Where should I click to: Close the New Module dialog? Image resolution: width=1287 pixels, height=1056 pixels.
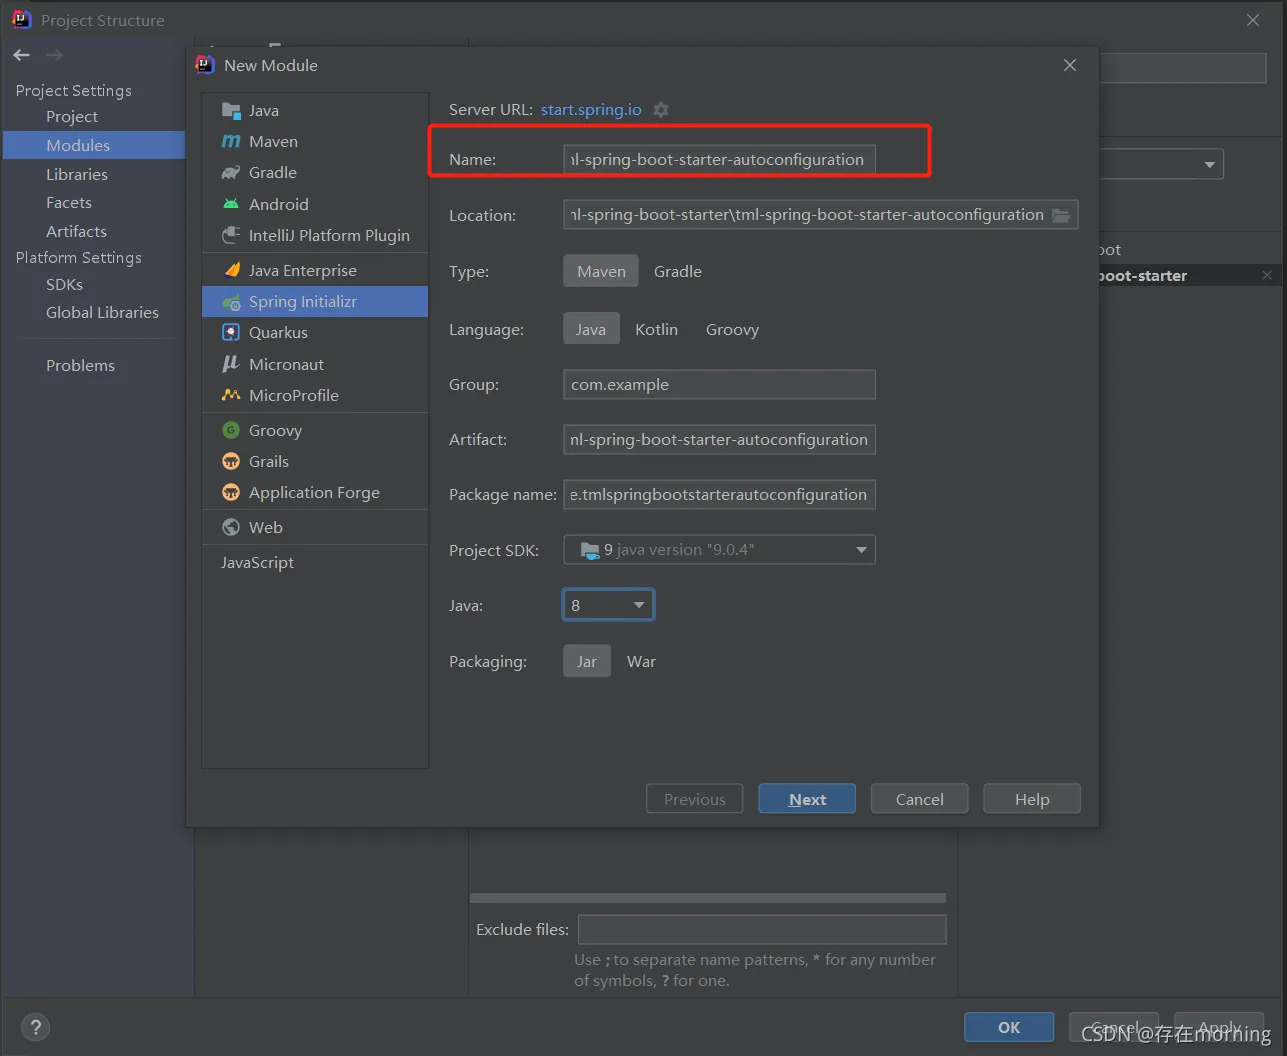(1070, 65)
